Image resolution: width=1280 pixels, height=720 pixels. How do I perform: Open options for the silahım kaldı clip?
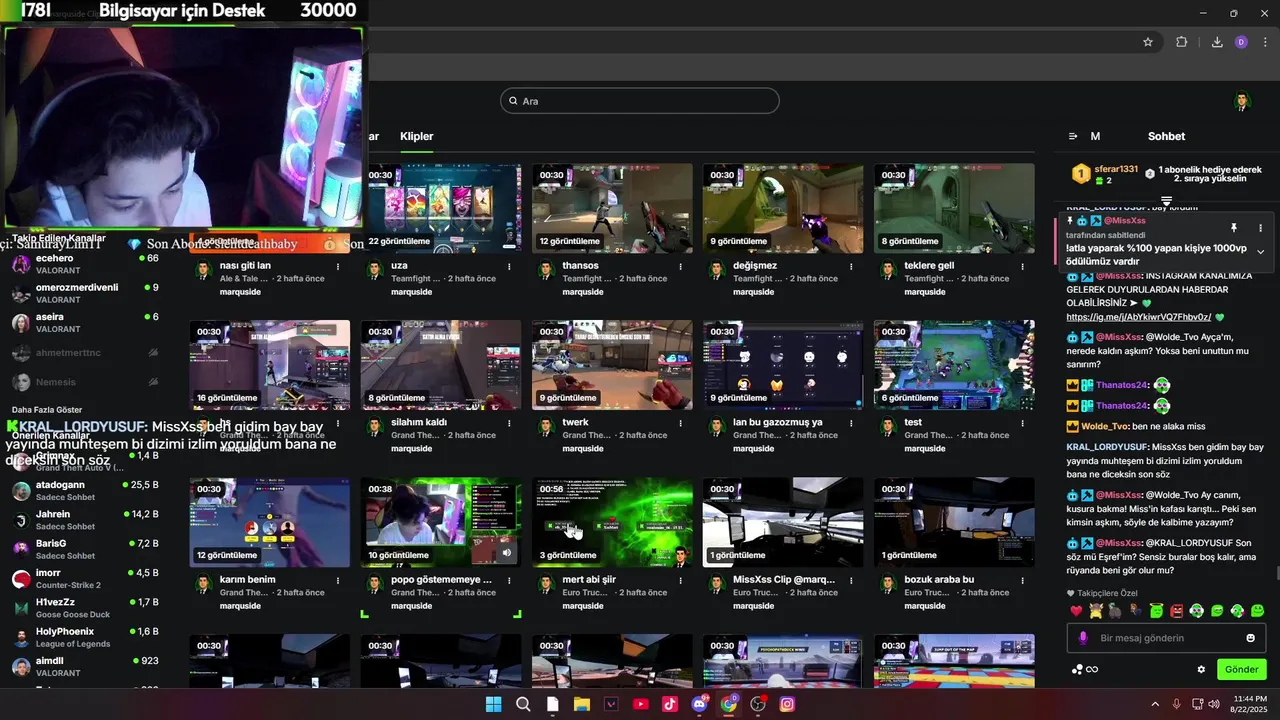(x=509, y=423)
